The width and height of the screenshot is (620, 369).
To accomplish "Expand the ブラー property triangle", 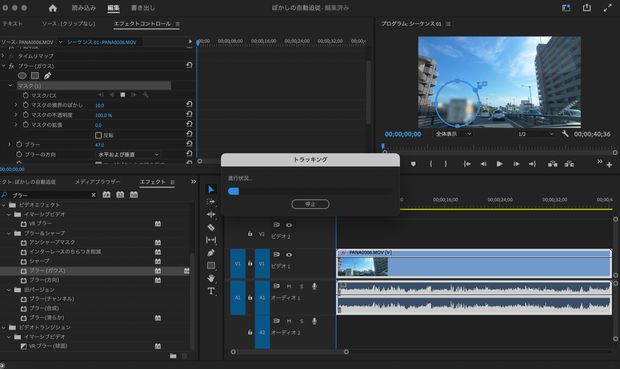I will click(x=9, y=144).
